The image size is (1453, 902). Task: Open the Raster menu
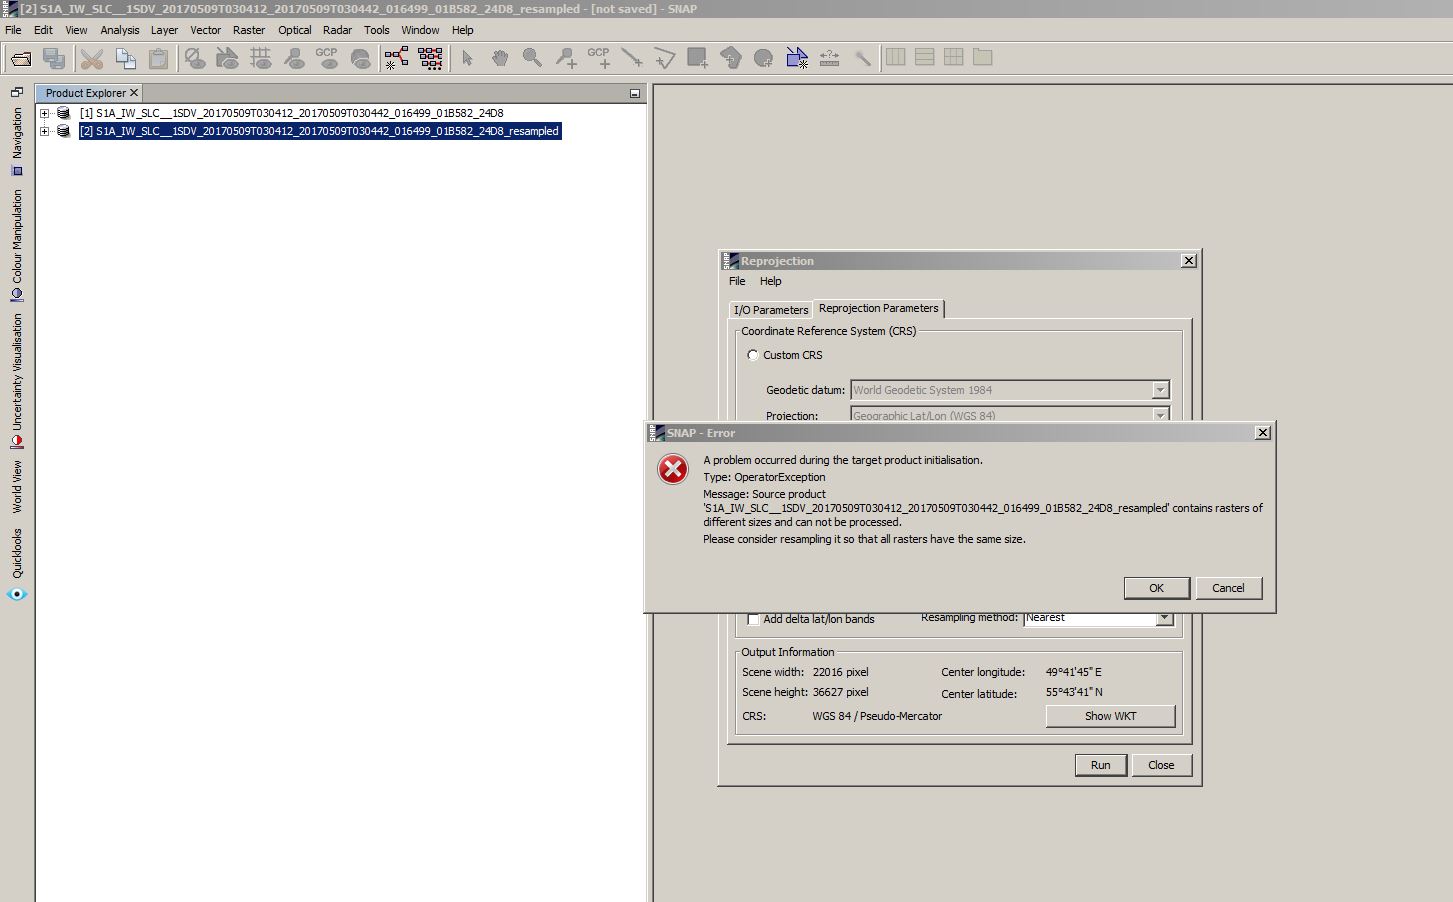pyautogui.click(x=249, y=30)
